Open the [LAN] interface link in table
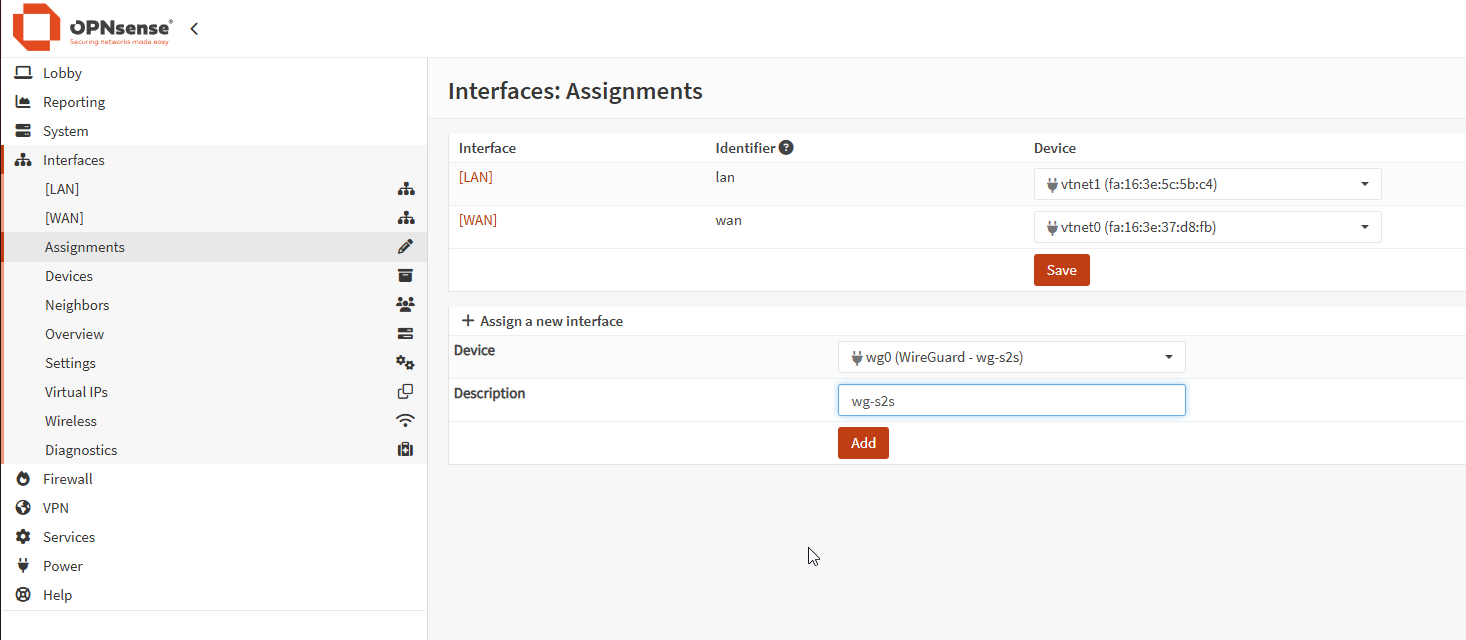 coord(476,177)
